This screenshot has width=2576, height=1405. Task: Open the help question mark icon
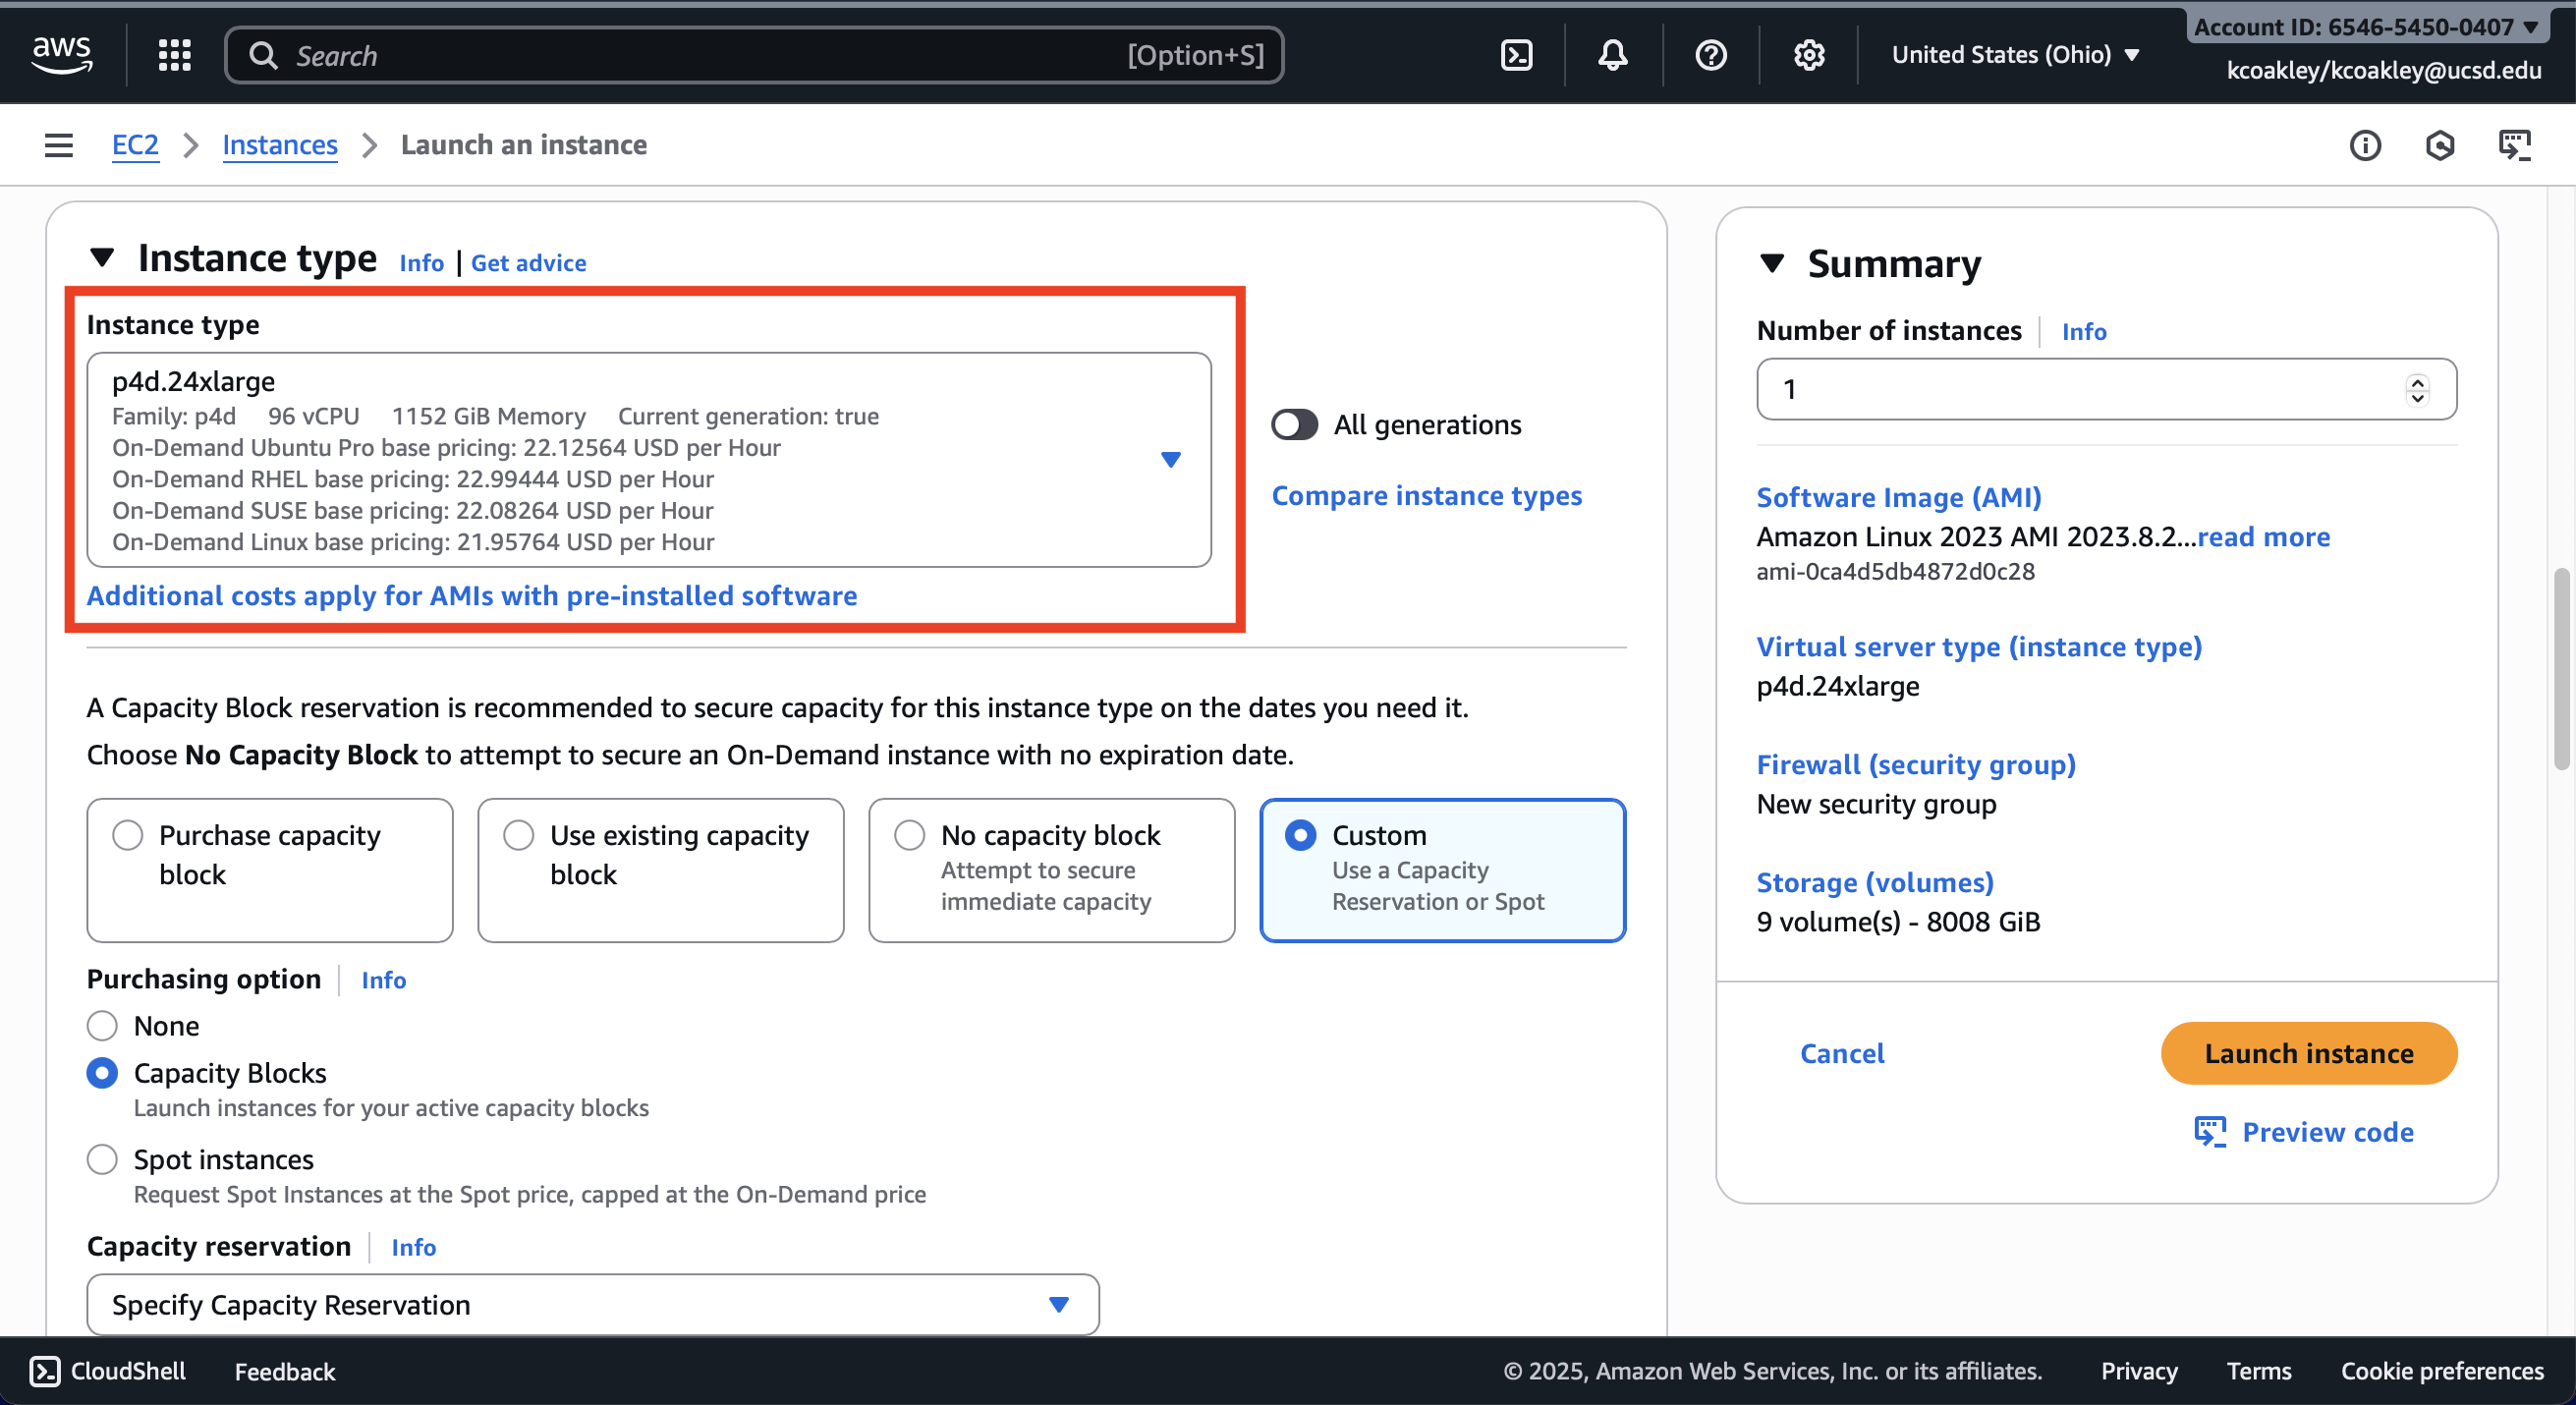[x=1710, y=55]
